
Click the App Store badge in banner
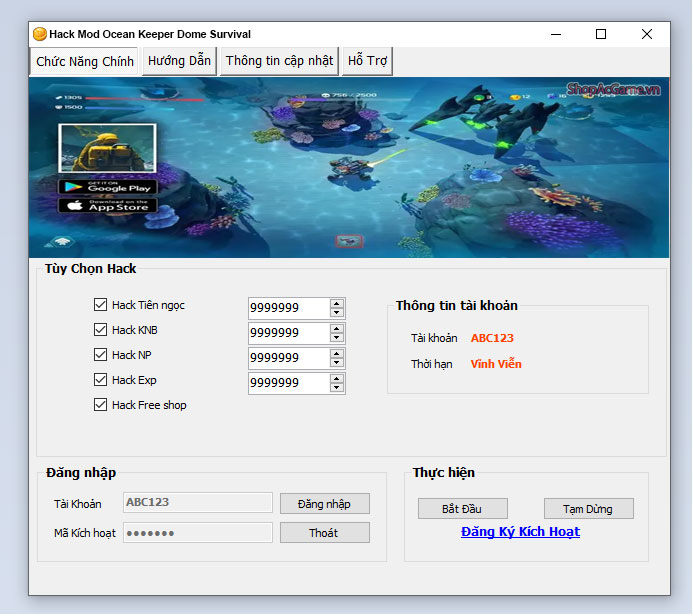[107, 205]
